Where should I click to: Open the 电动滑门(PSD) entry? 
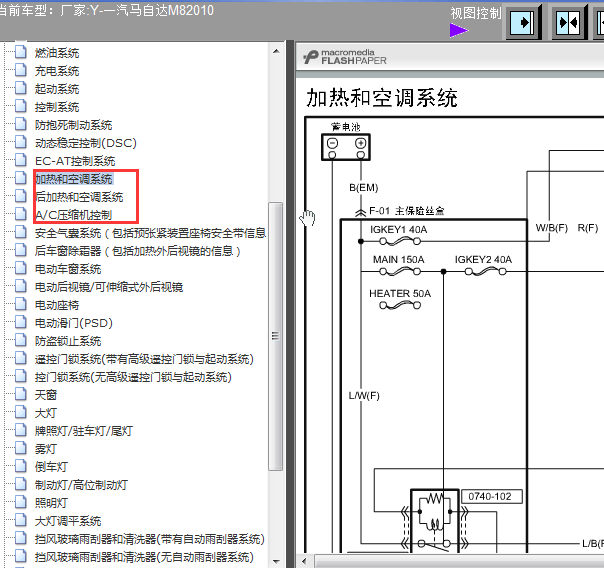(74, 323)
